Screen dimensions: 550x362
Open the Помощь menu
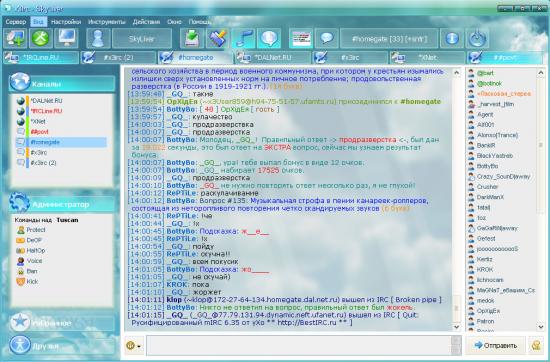[x=200, y=22]
